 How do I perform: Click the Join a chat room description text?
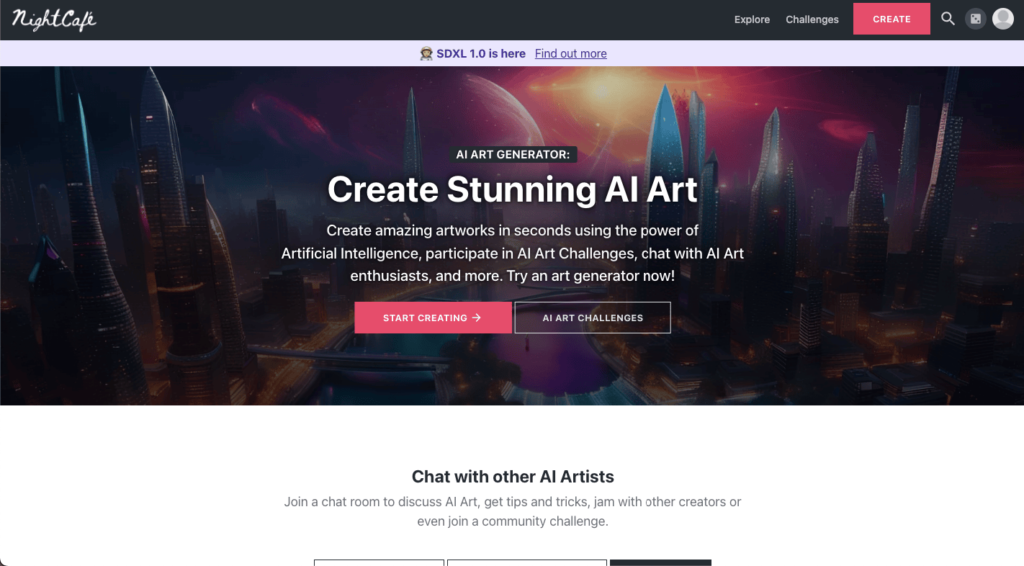click(513, 512)
